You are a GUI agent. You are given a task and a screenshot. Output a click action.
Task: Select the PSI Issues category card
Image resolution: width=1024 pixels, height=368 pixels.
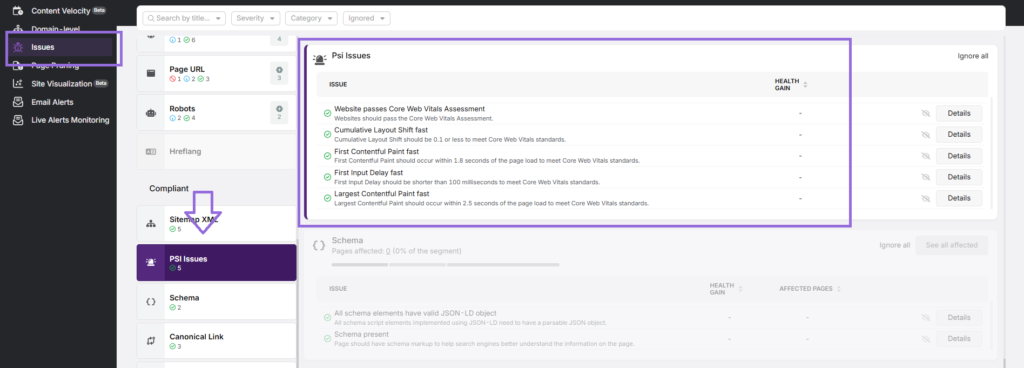click(216, 262)
